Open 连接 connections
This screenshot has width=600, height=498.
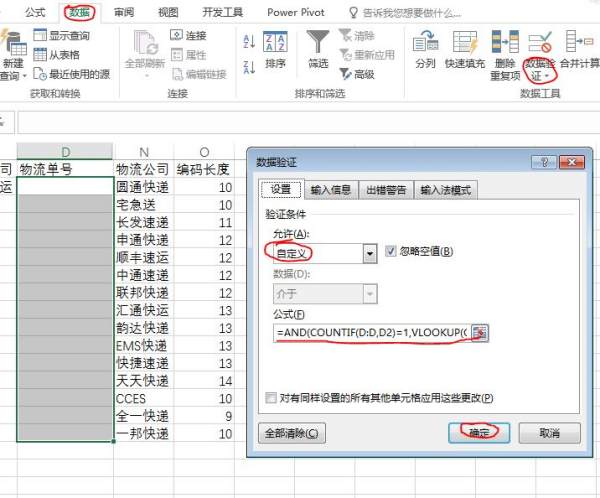(188, 35)
